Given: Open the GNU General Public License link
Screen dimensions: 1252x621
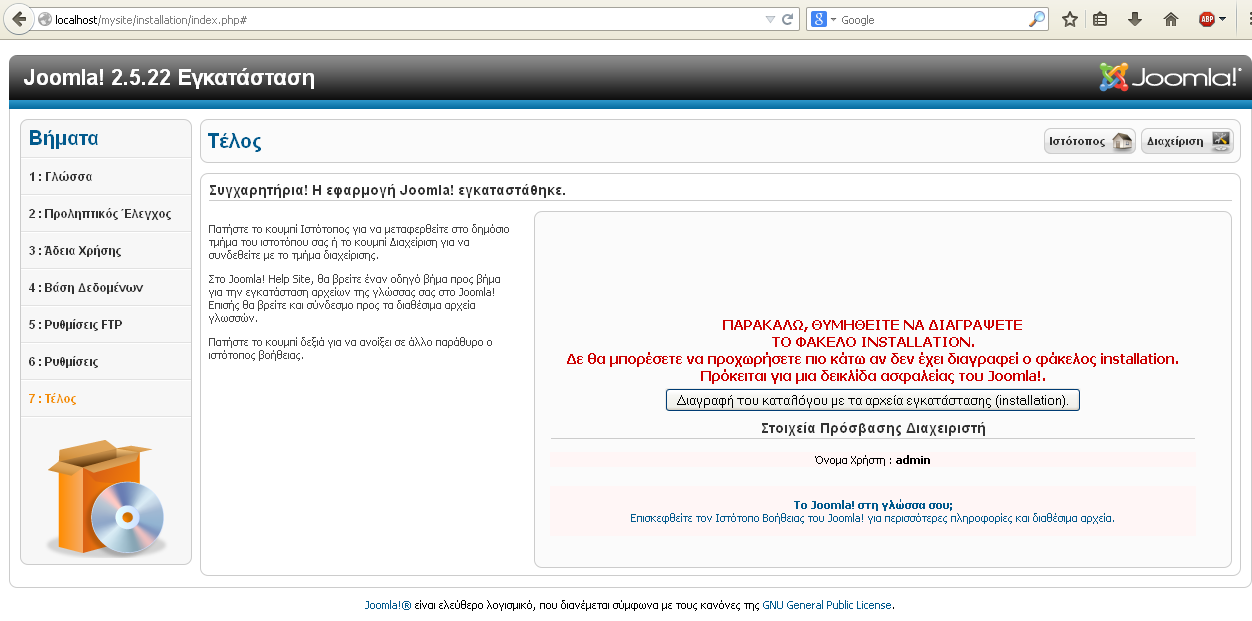Looking at the screenshot, I should (827, 605).
